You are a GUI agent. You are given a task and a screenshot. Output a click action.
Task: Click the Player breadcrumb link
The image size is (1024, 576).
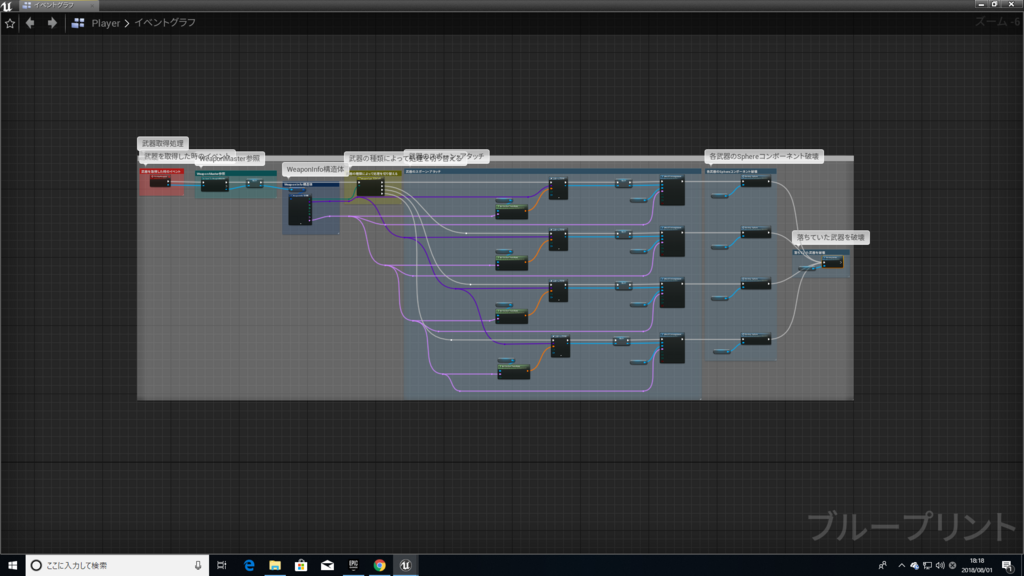coord(105,23)
